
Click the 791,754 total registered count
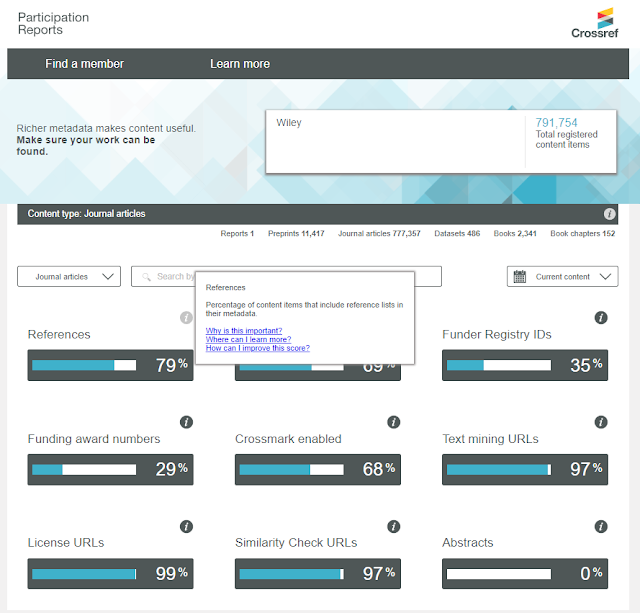556,122
